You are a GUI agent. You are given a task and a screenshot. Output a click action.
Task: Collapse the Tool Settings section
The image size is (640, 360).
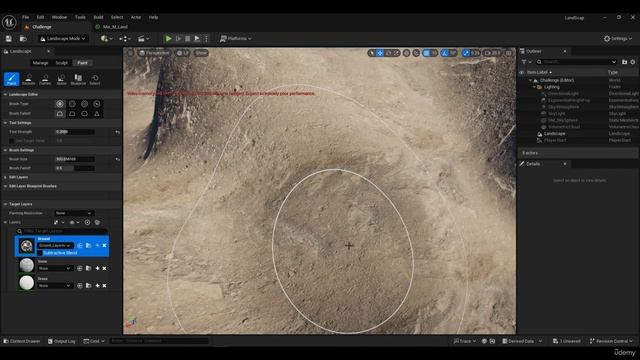pyautogui.click(x=6, y=122)
